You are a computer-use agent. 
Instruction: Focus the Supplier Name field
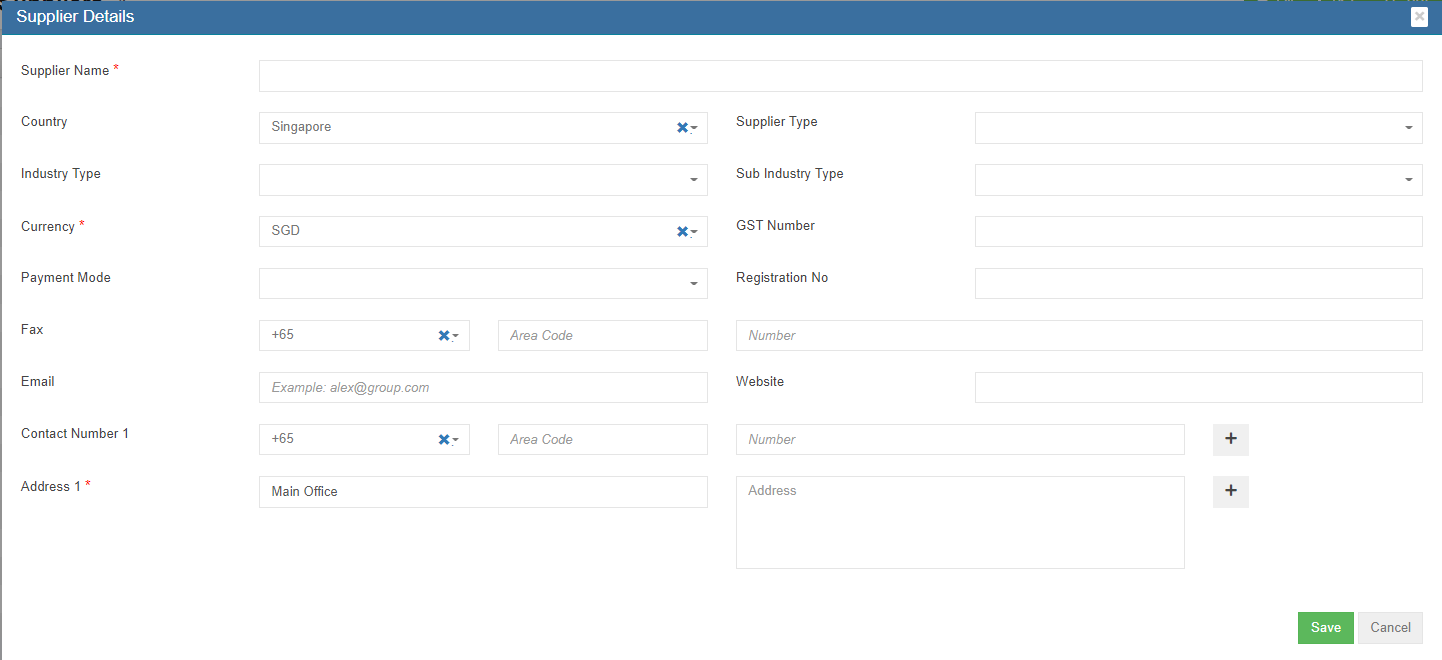click(x=840, y=76)
